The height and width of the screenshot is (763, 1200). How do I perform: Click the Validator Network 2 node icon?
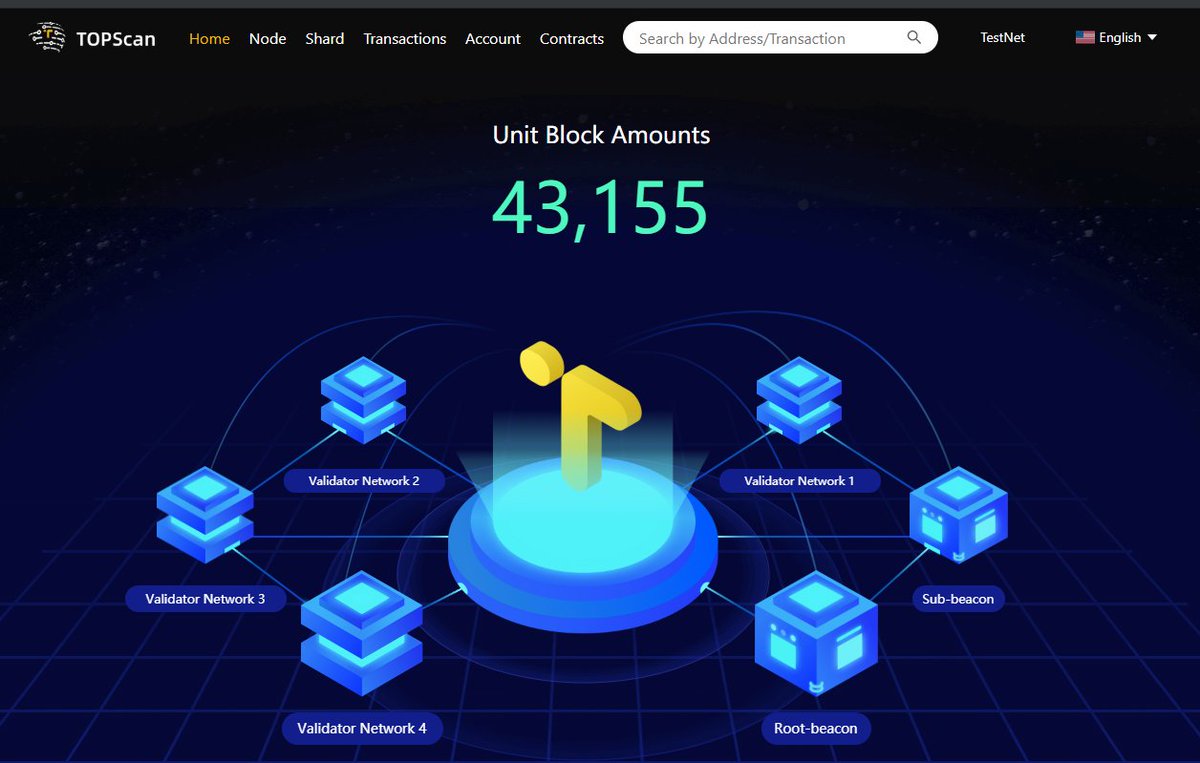click(363, 400)
